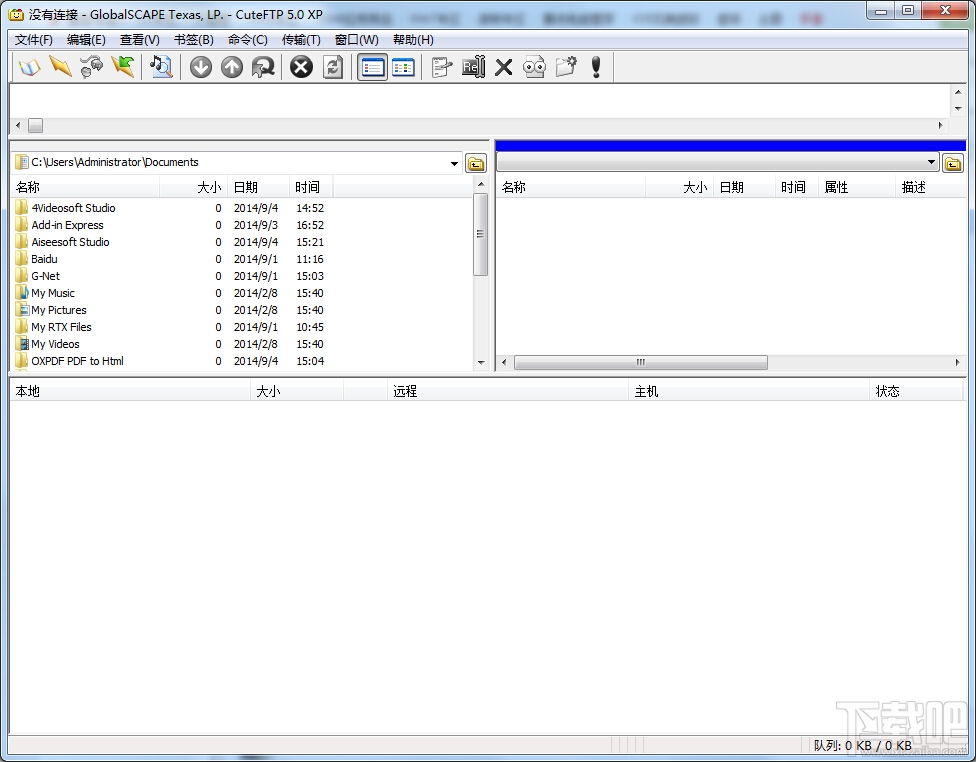Click the Stop (X circle) icon

point(301,67)
